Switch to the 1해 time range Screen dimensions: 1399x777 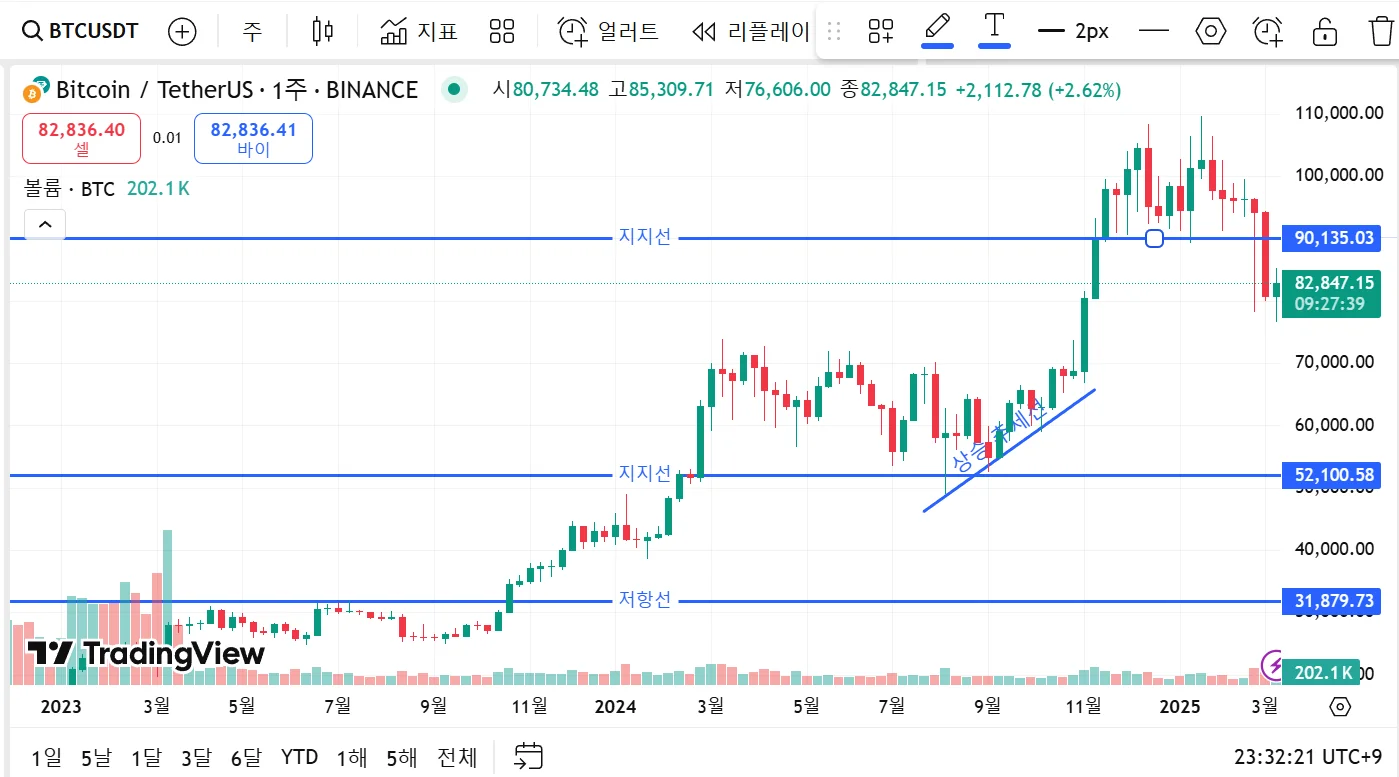point(352,757)
